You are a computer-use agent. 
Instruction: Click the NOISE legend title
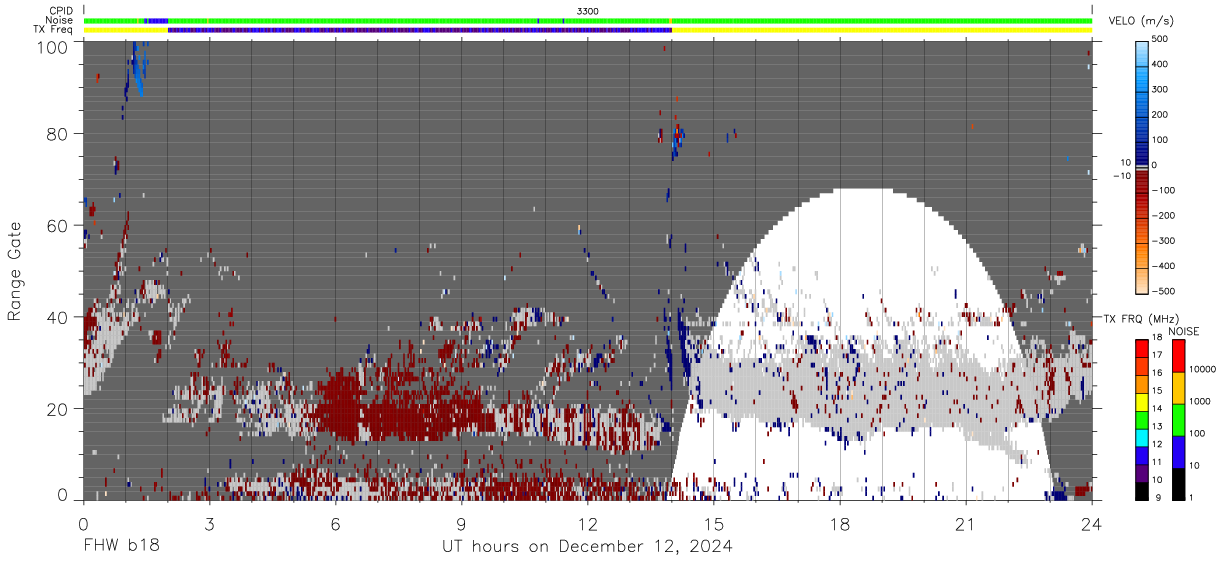1184,331
